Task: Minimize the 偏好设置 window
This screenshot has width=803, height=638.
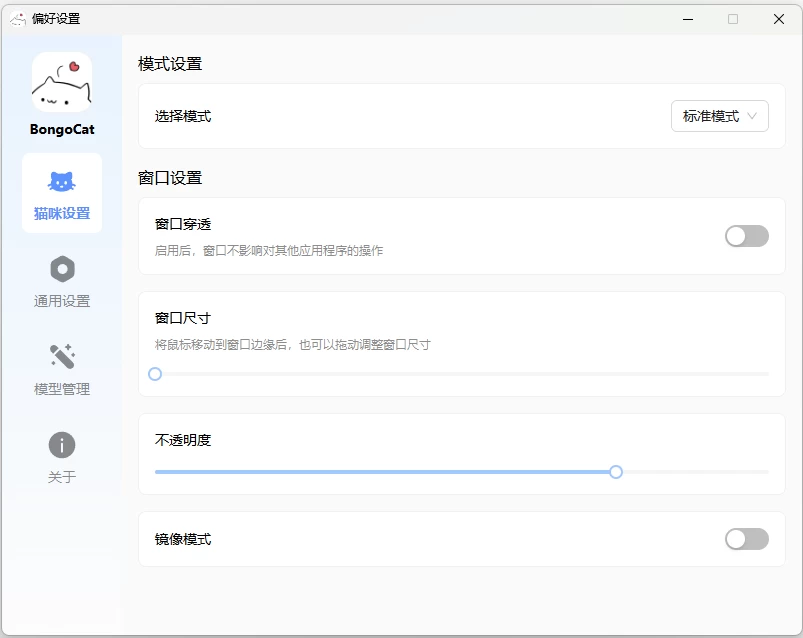Action: pos(686,18)
